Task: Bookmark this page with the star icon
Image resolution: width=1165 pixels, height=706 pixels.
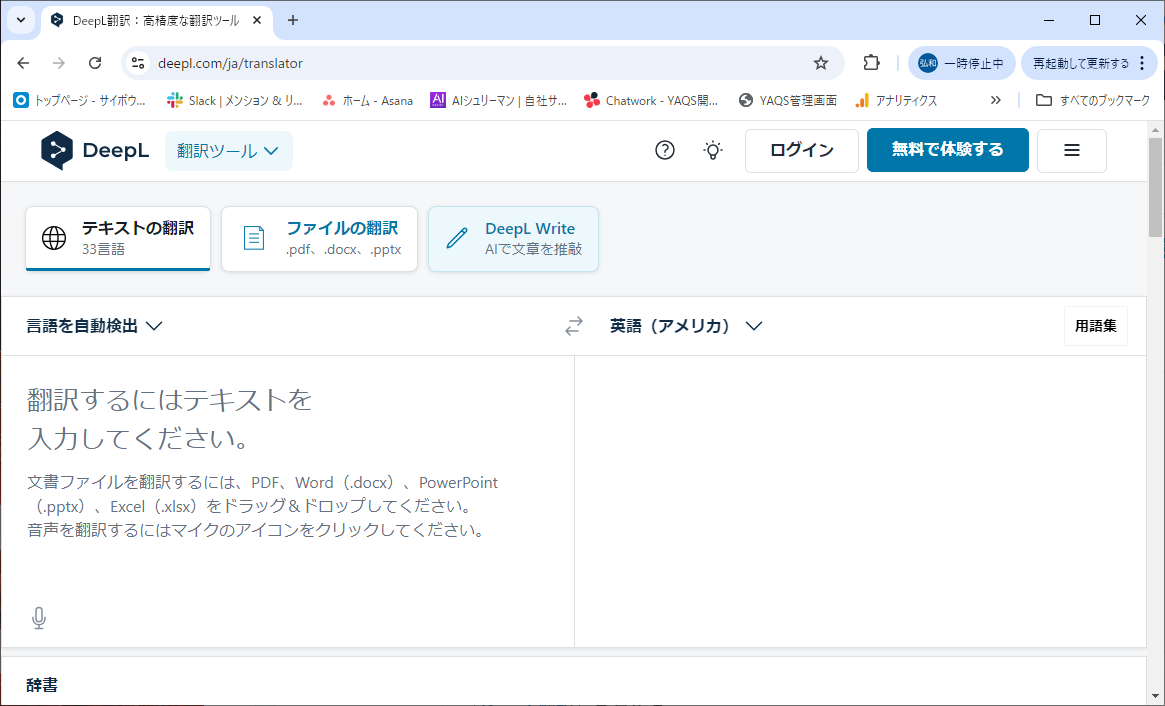Action: point(820,63)
